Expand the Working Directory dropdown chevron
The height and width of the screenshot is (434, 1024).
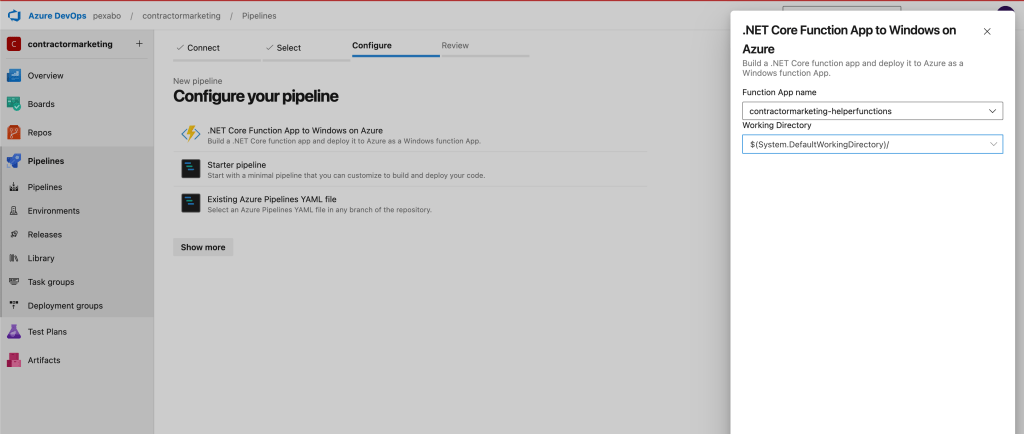click(993, 144)
